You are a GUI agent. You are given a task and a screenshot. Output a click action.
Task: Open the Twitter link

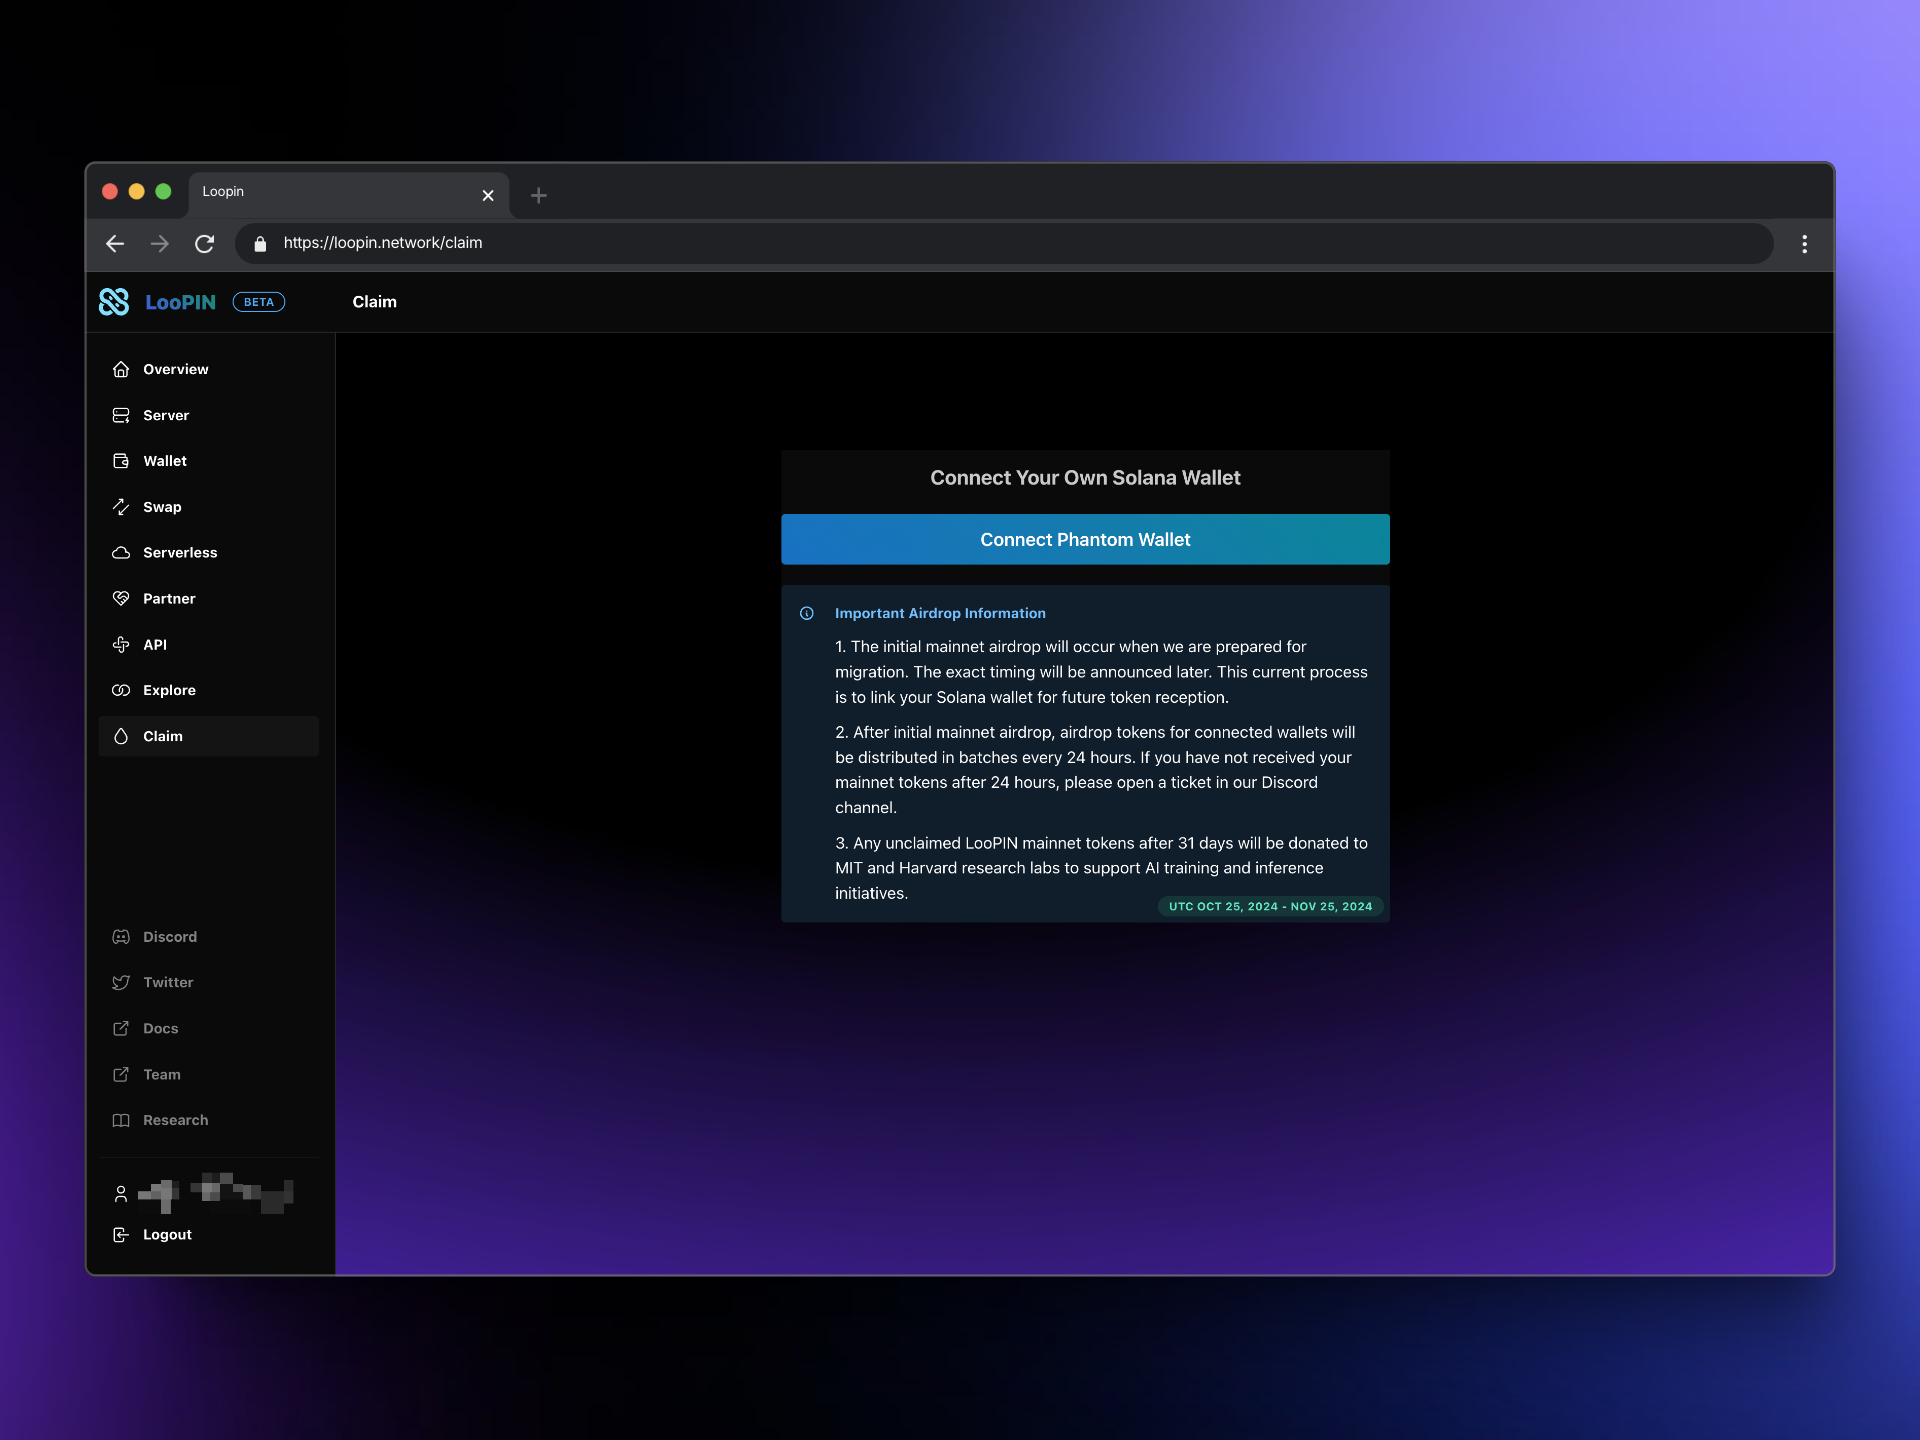[x=168, y=983]
